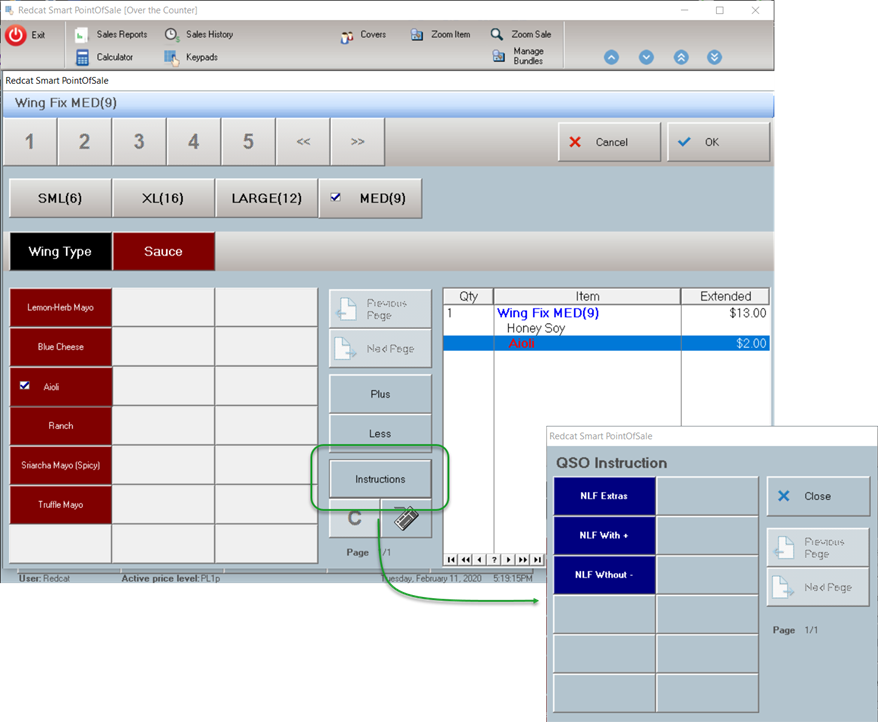
Task: Click the ? navigator button
Action: coord(494,559)
